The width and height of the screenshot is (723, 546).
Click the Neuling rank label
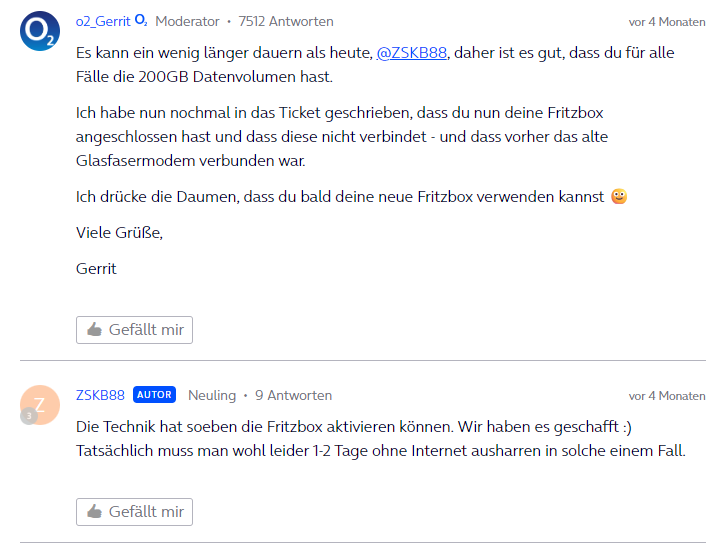coord(212,395)
